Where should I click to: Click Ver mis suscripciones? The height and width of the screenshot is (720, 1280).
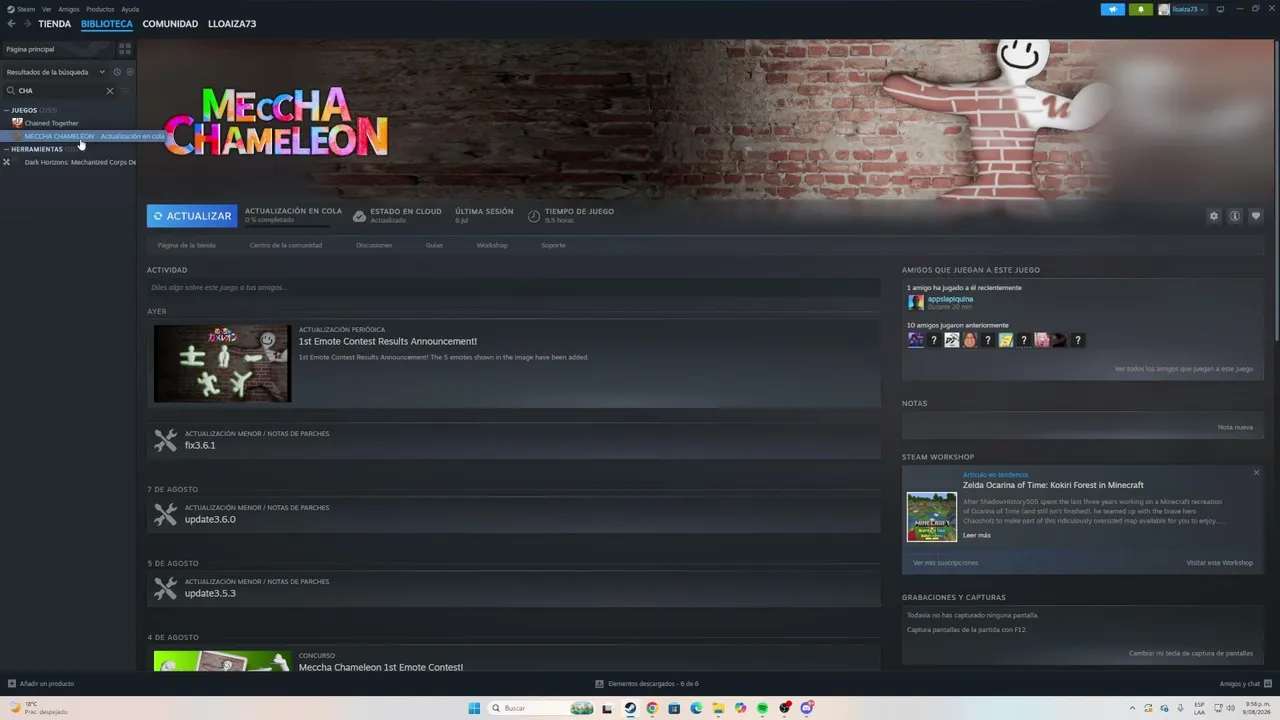pos(946,563)
